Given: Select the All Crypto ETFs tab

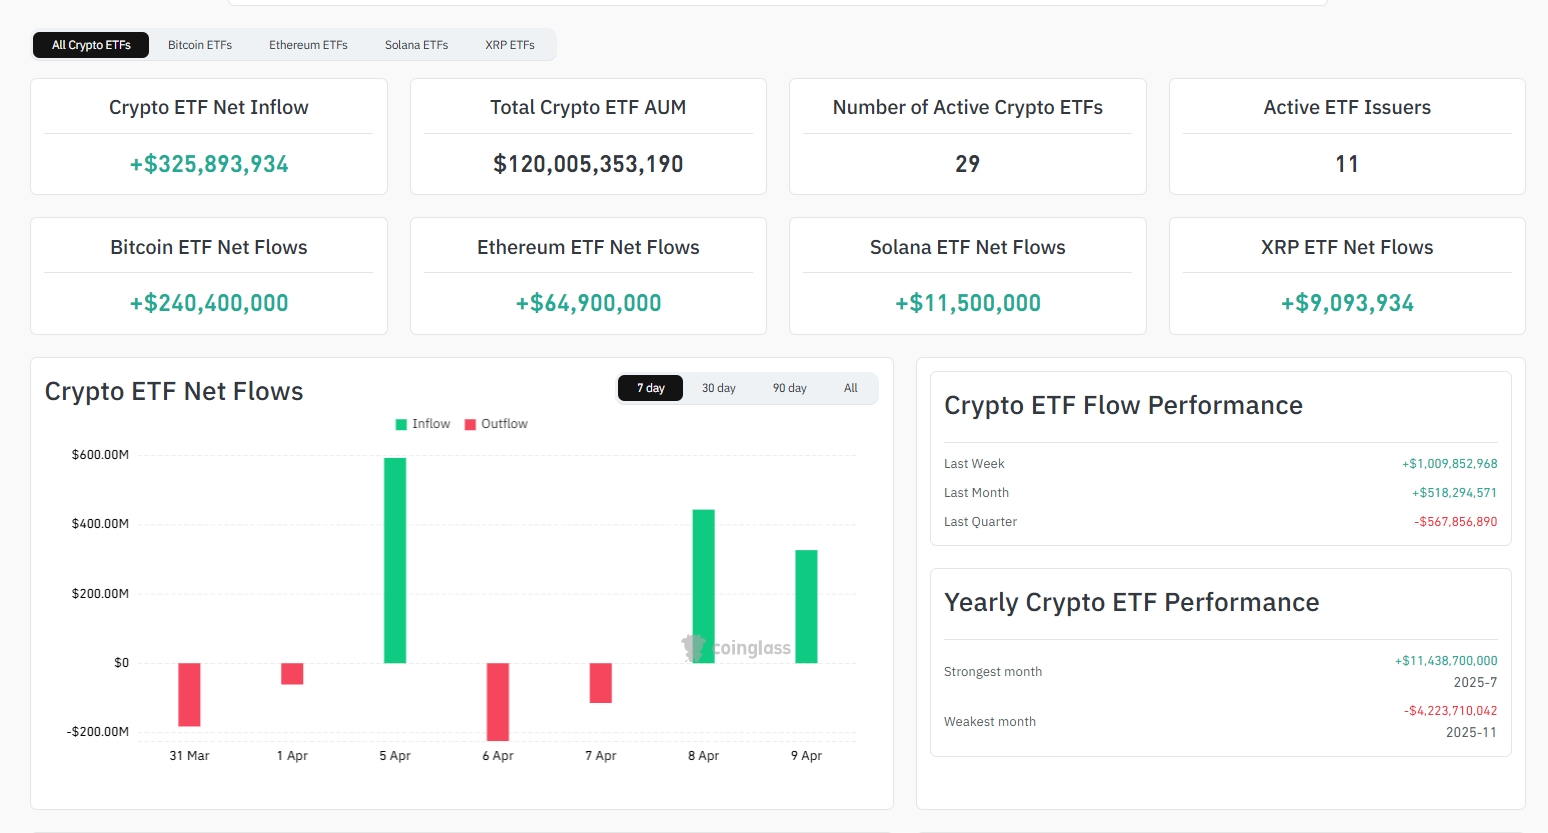Looking at the screenshot, I should [90, 44].
